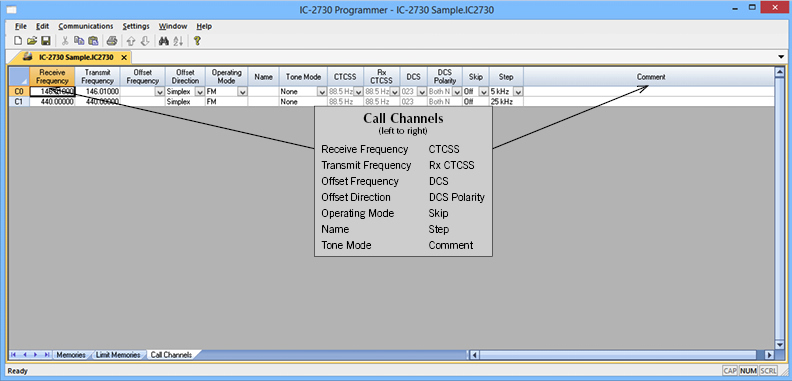Click the Sort icon in toolbar
The height and width of the screenshot is (381, 792).
(178, 41)
